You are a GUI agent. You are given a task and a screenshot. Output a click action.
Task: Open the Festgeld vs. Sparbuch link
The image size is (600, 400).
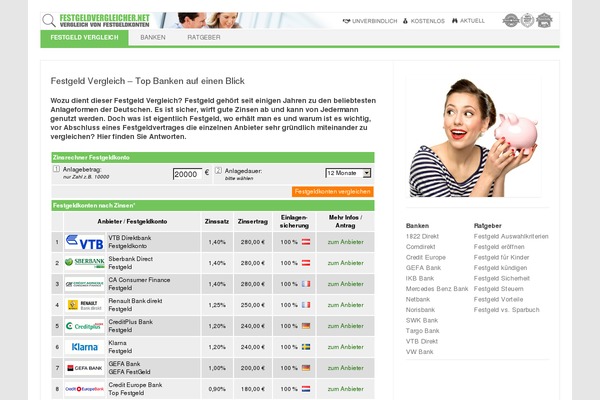pos(506,310)
